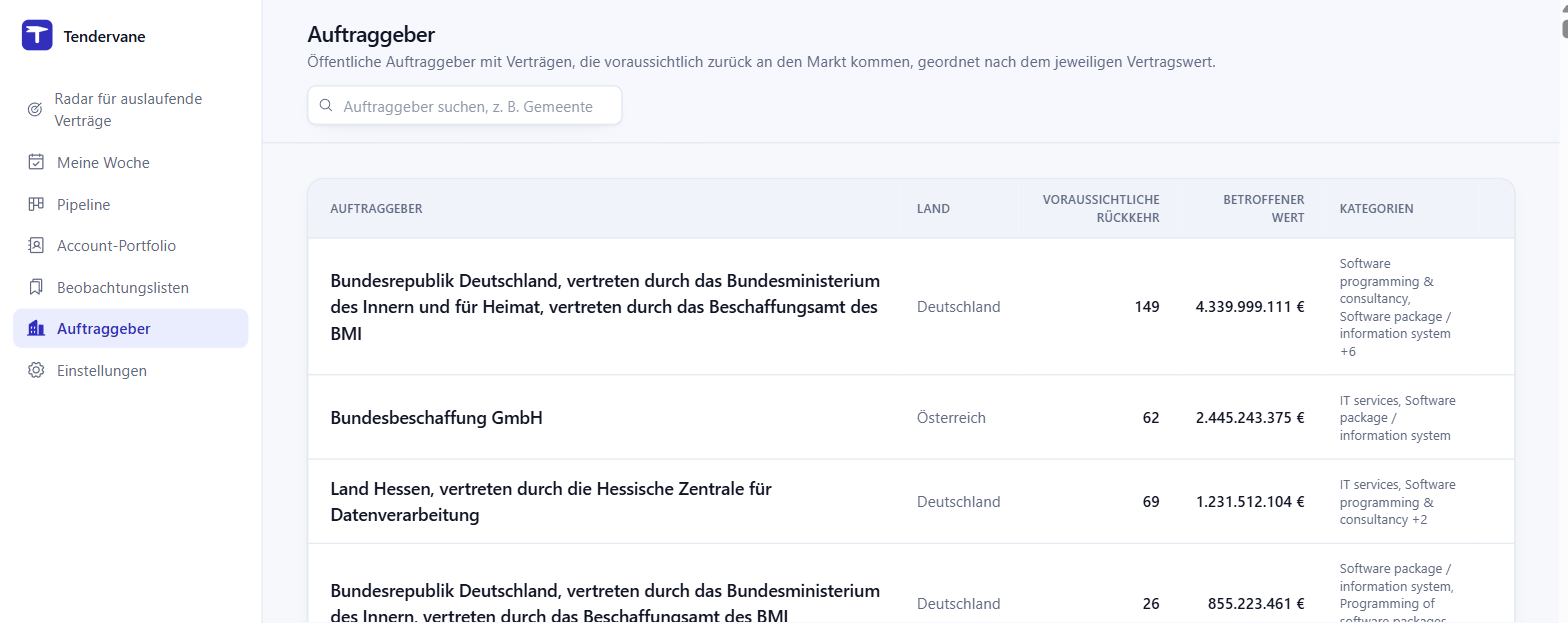The image size is (1568, 623).
Task: Click the return count 26
Action: tap(1151, 604)
